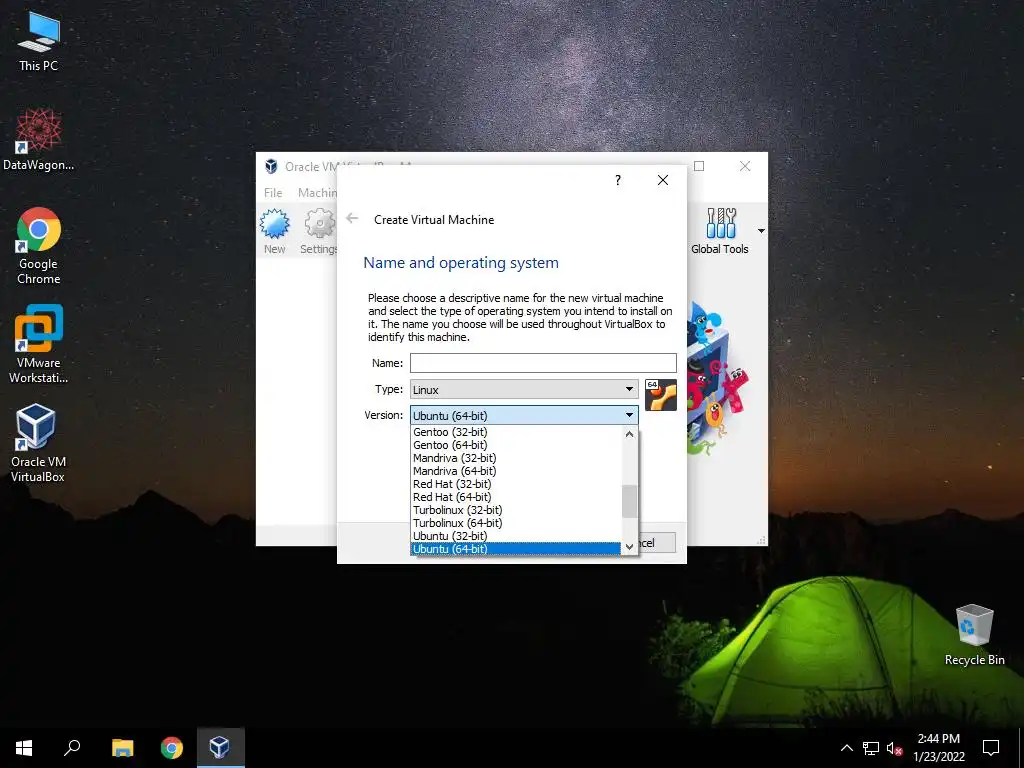Click the version list scrollbar thumb
The image size is (1024, 768).
pos(630,501)
